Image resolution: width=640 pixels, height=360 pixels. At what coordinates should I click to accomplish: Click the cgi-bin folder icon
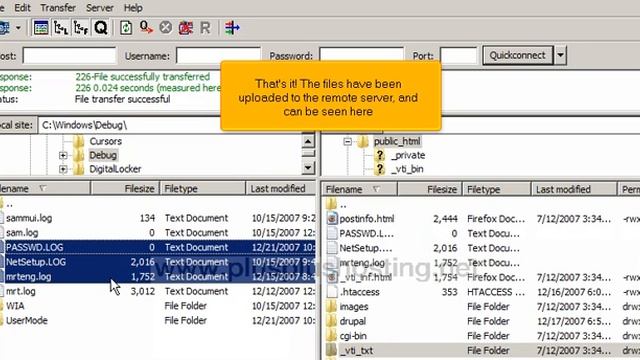[332, 336]
